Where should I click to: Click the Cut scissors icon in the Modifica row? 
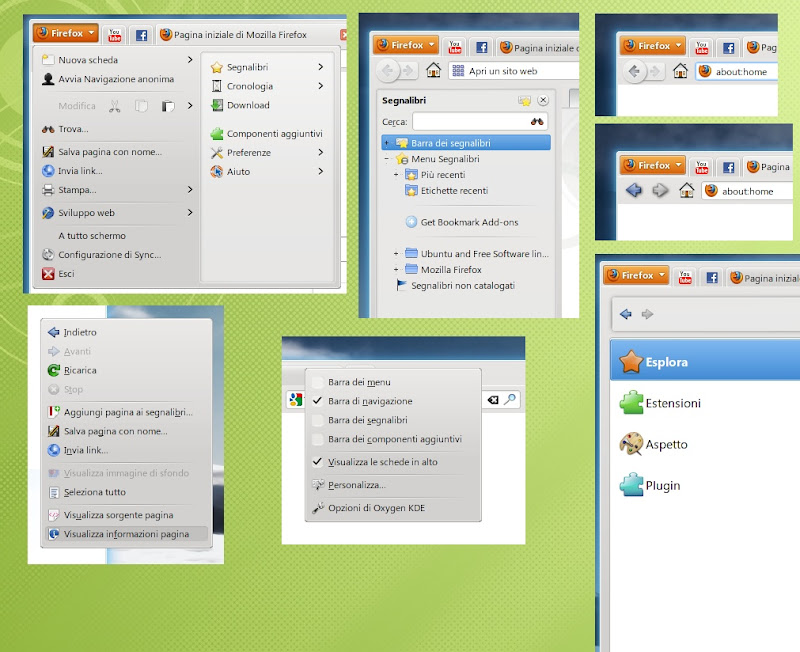[115, 106]
